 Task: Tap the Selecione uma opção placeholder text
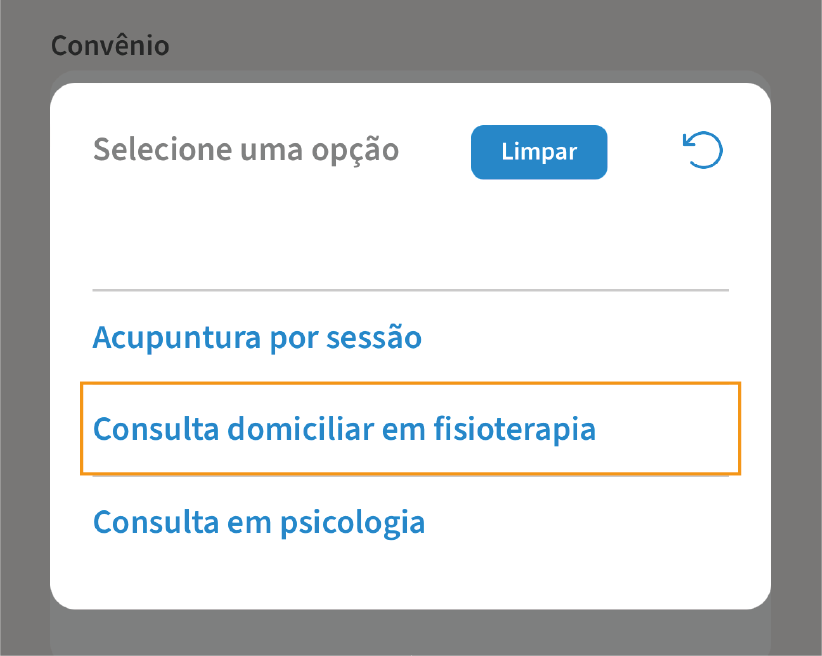[x=245, y=149]
